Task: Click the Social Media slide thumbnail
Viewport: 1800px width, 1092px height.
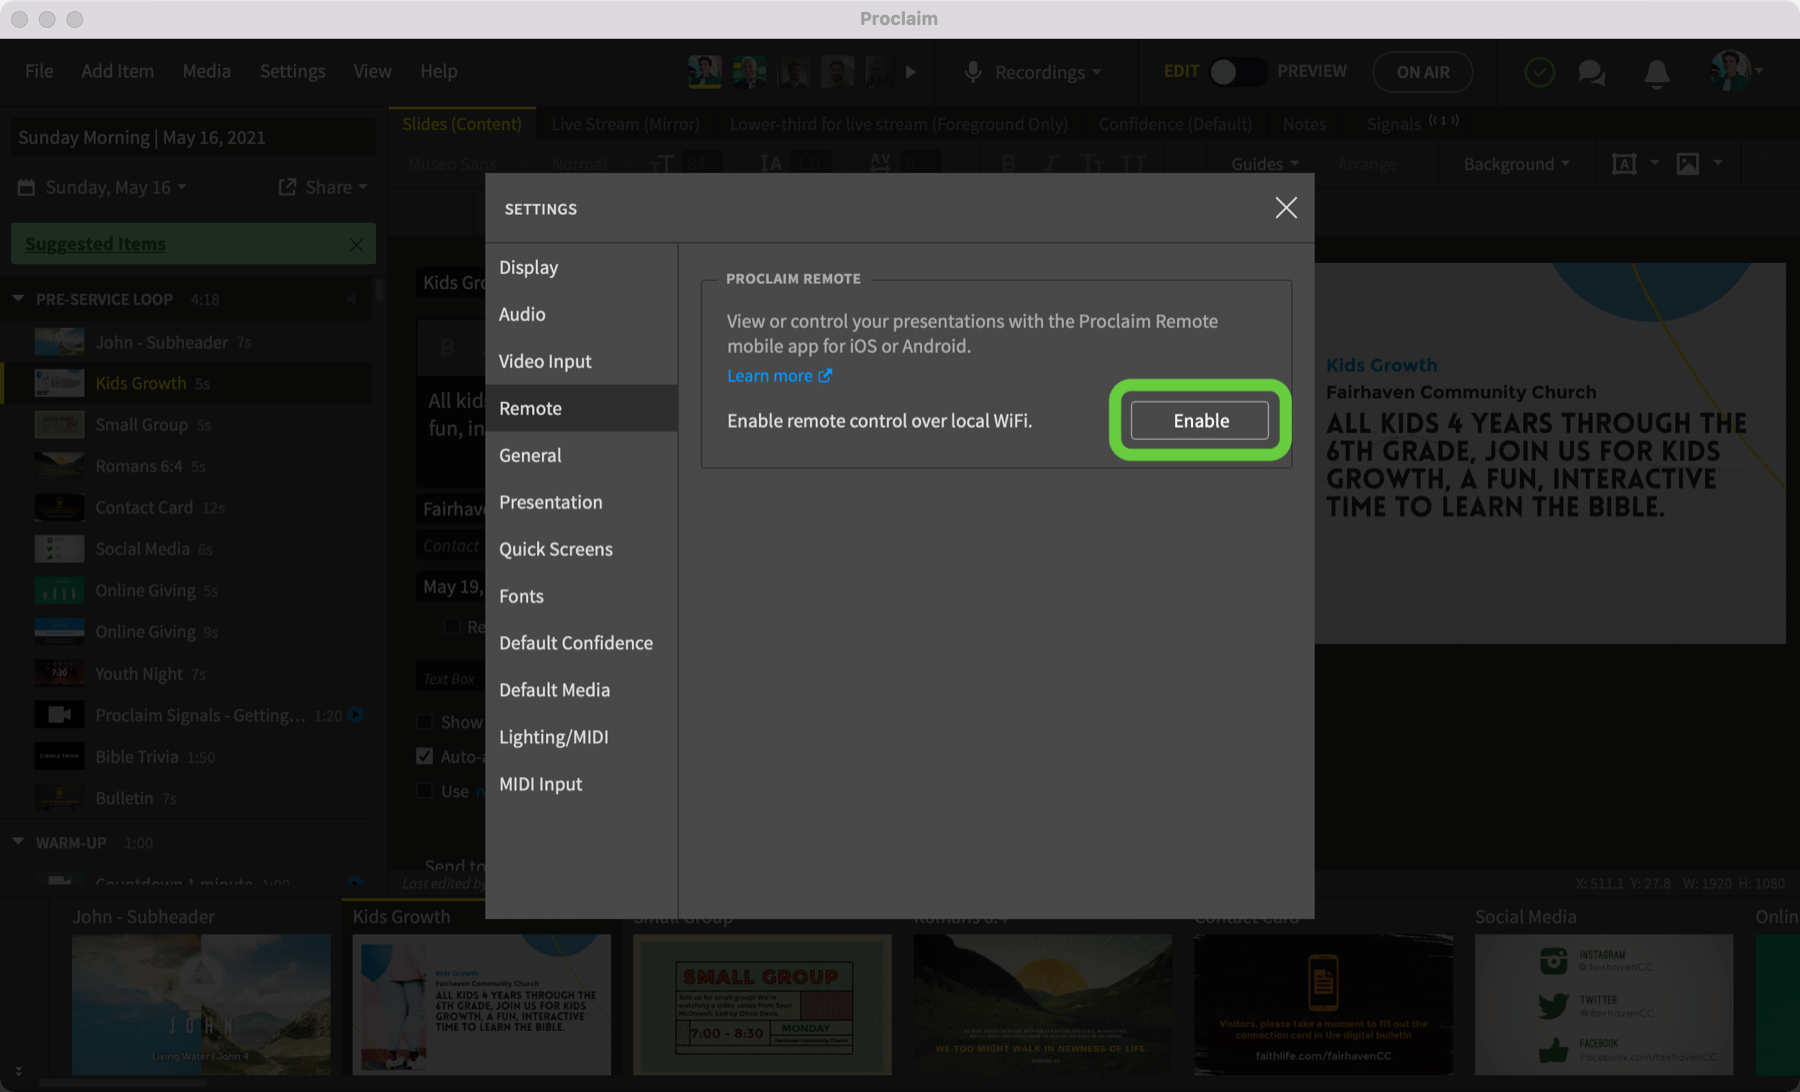Action: 1604,1004
